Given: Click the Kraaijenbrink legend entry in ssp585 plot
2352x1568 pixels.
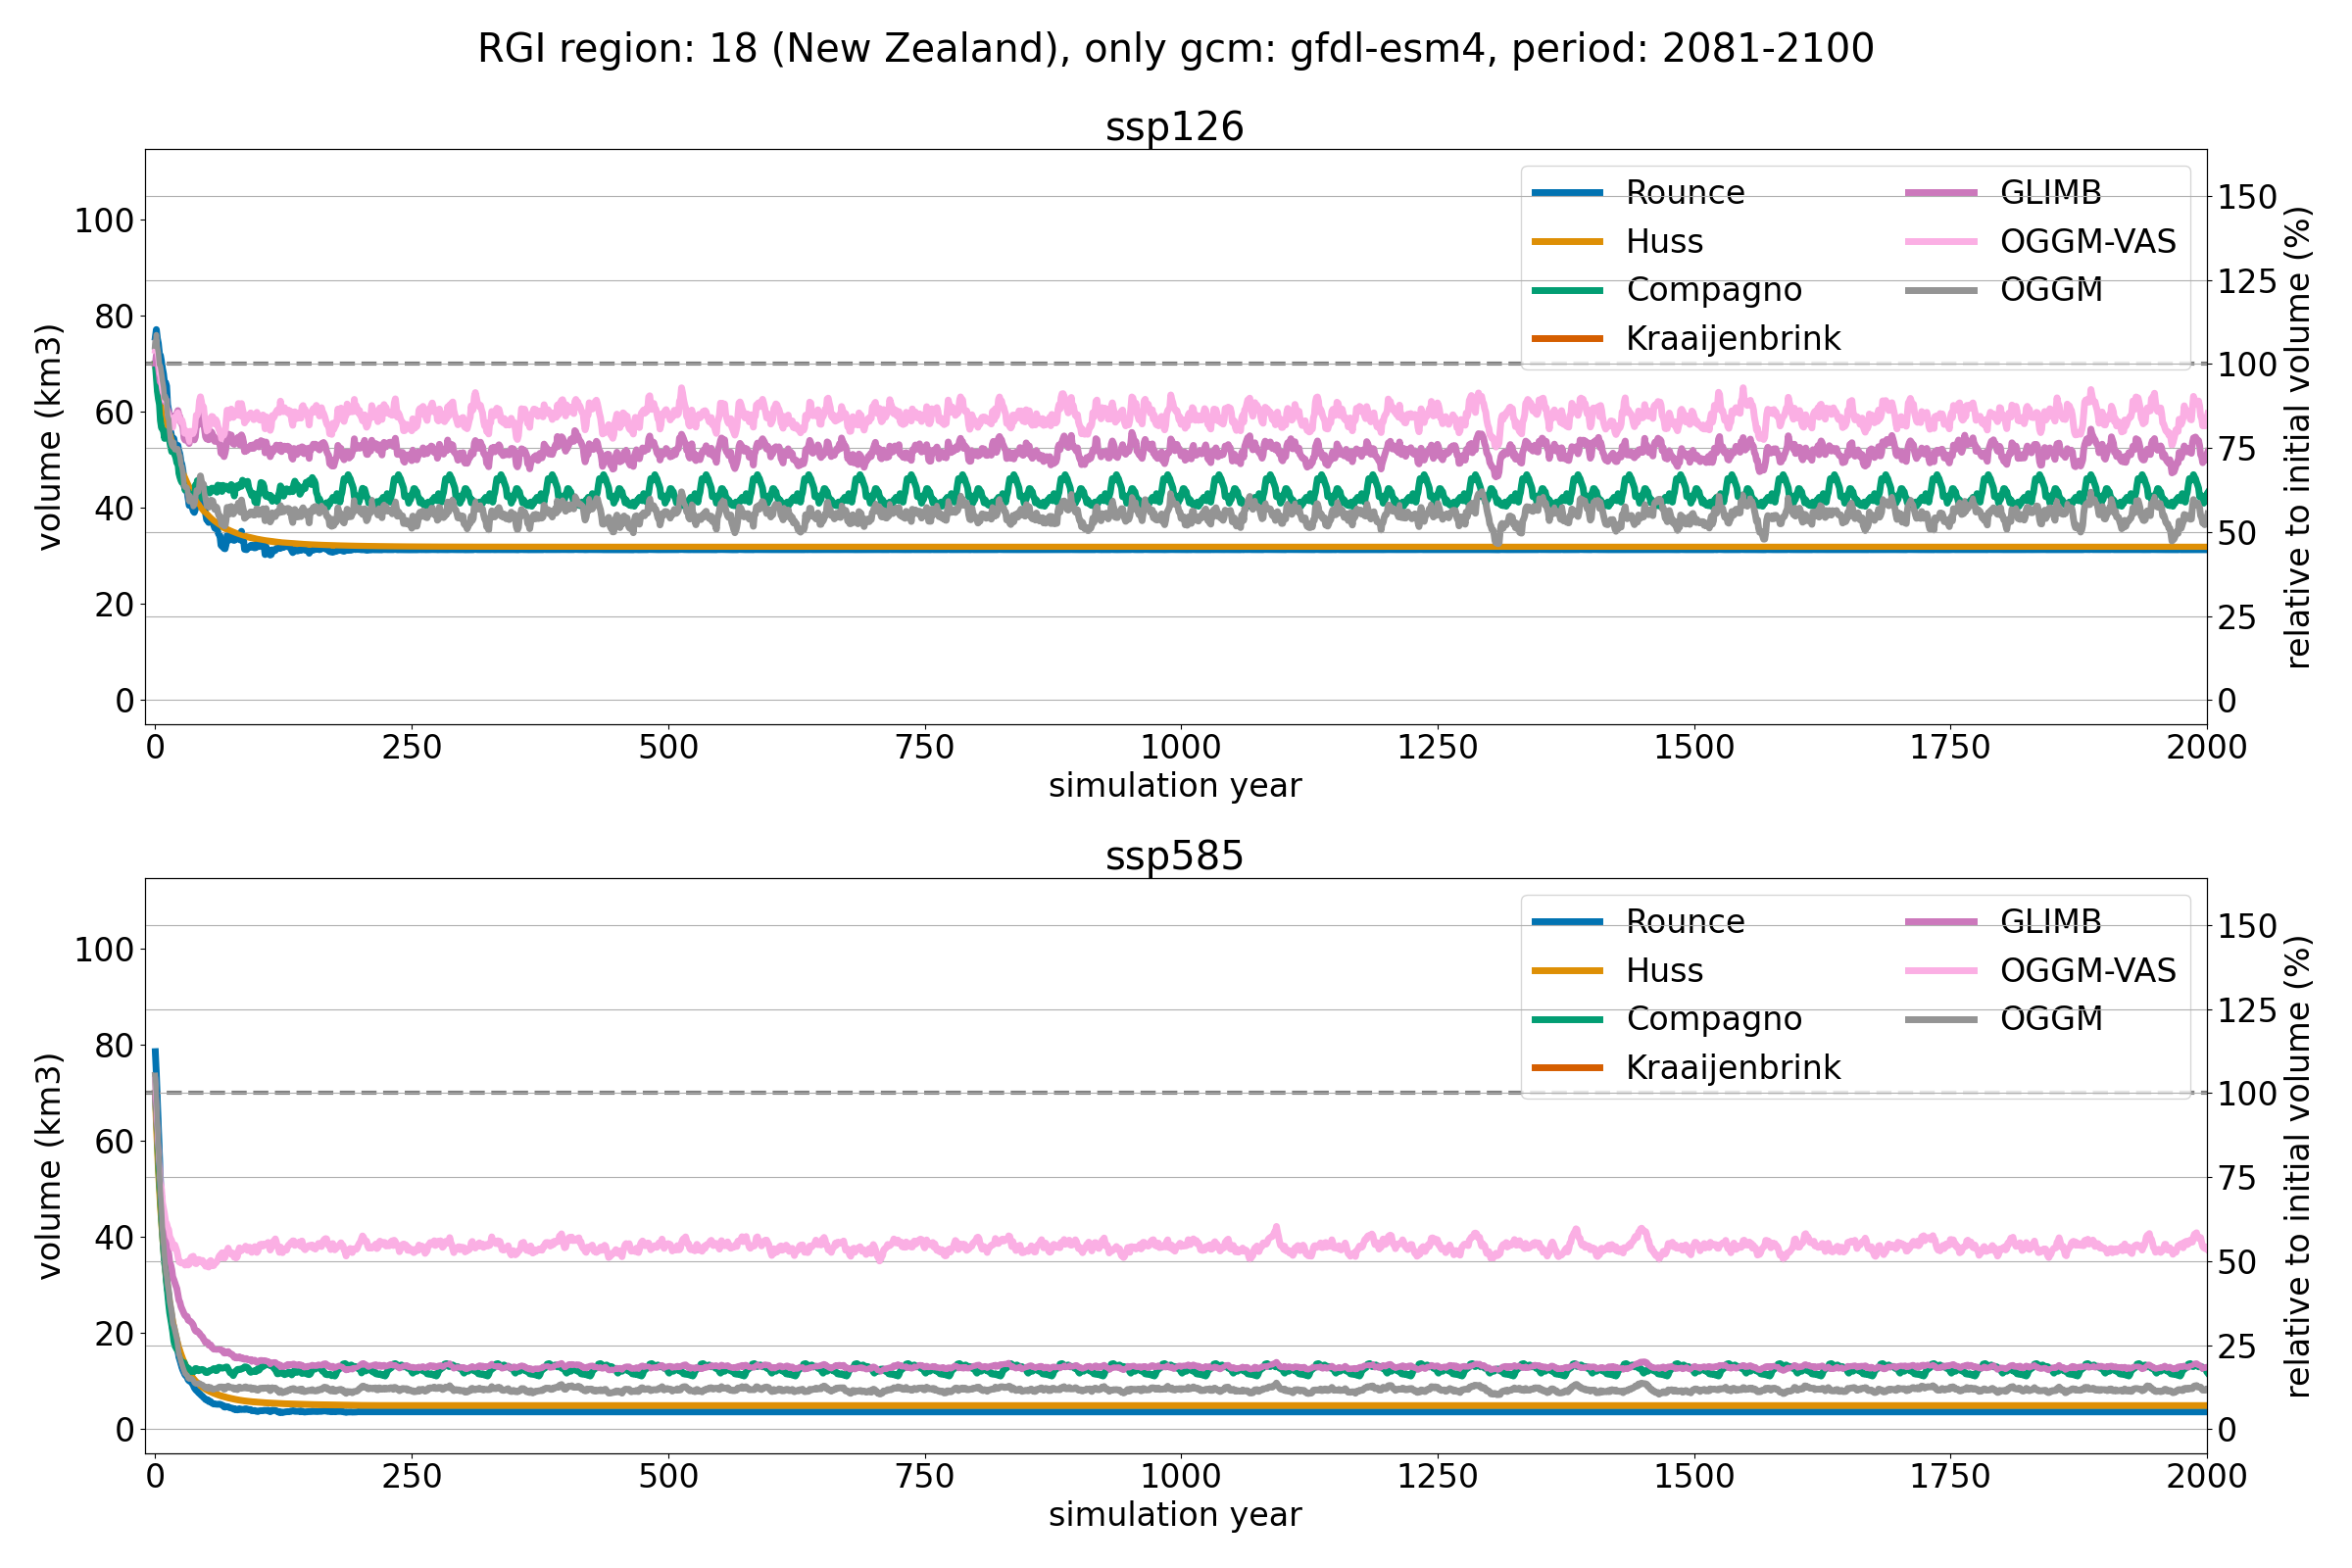Looking at the screenshot, I should pos(1732,1067).
